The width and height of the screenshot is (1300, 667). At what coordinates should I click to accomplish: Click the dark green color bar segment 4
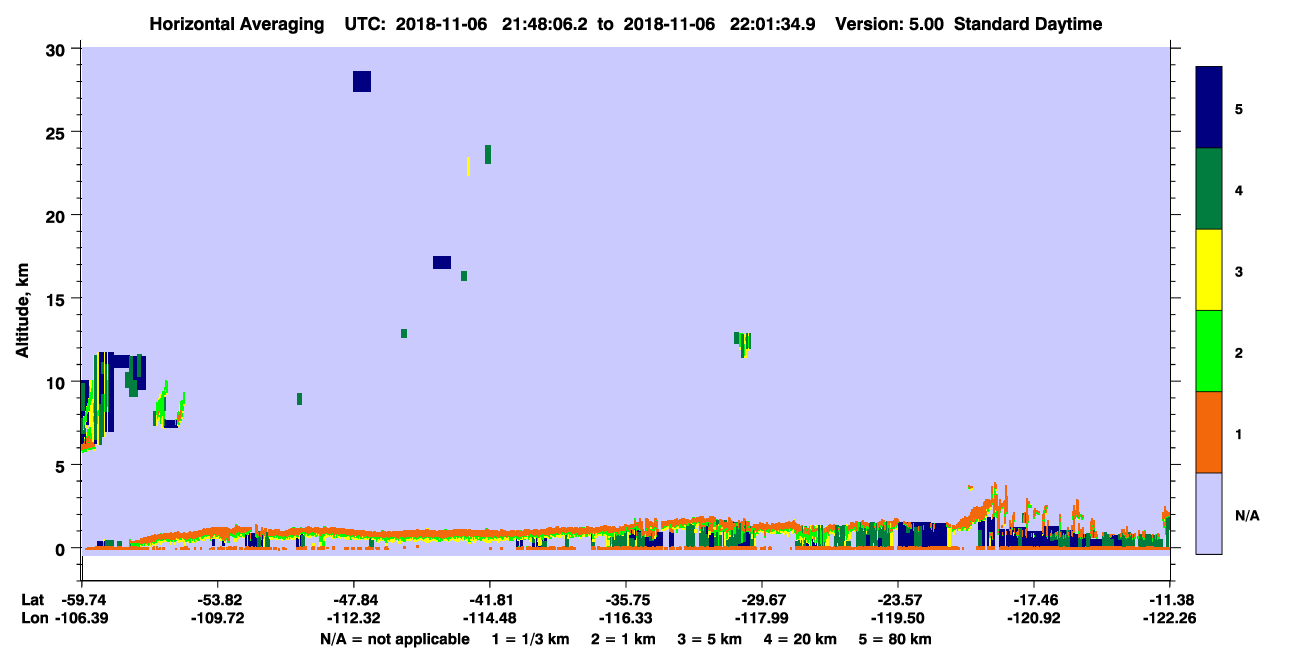pos(1209,189)
